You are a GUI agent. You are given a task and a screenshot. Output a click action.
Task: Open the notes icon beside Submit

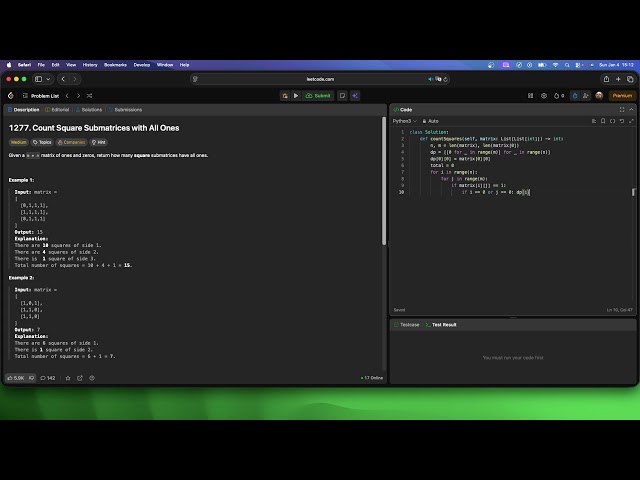(342, 96)
